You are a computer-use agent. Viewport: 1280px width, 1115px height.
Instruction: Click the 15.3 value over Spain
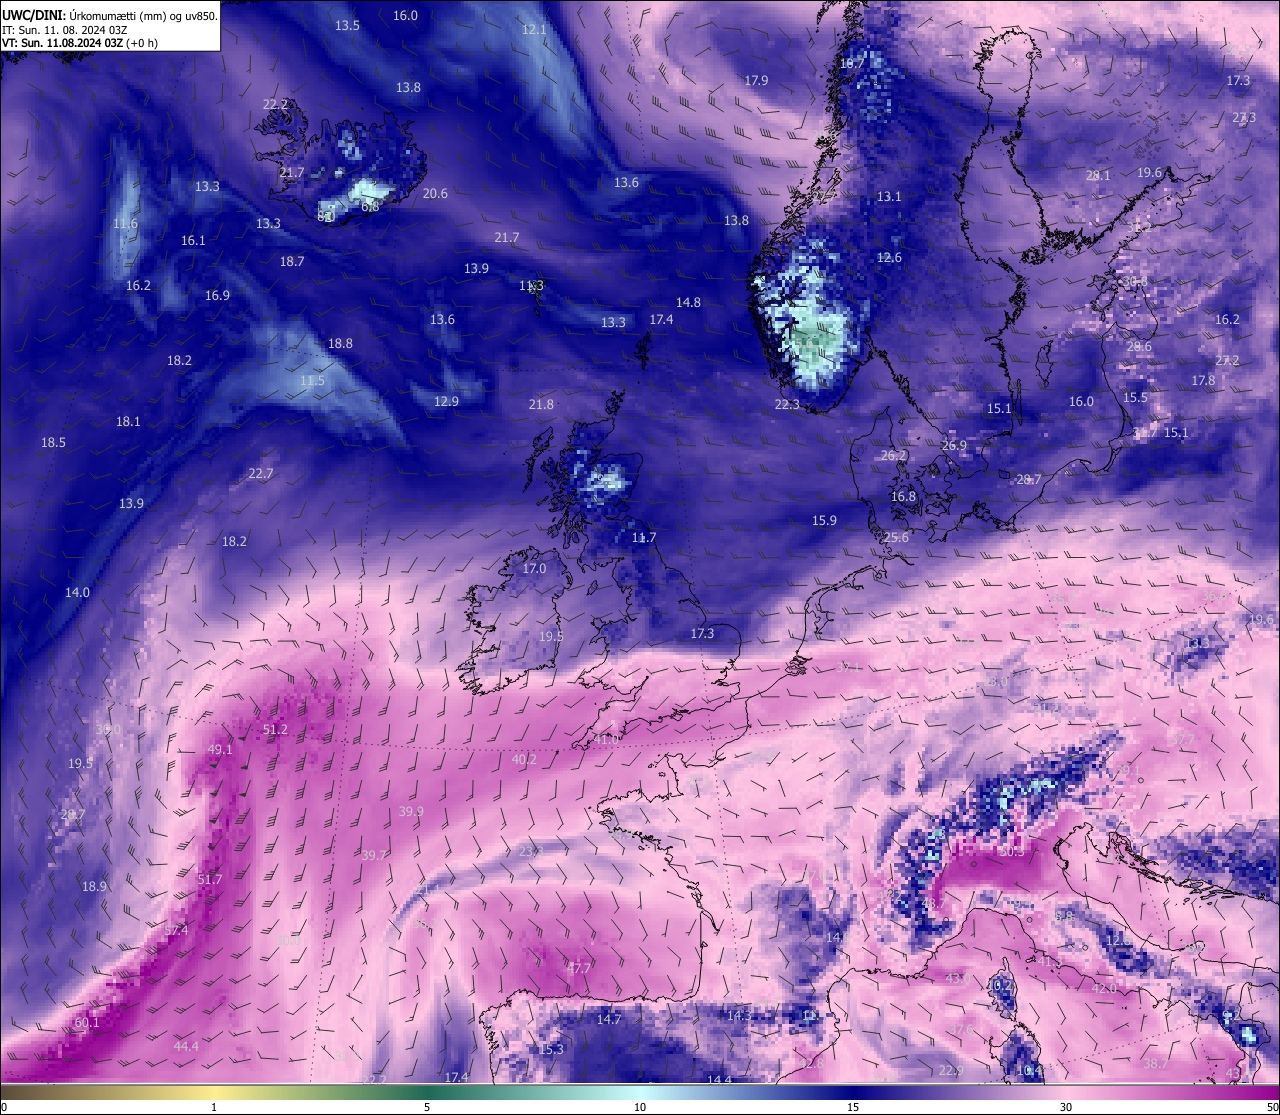tap(551, 1050)
